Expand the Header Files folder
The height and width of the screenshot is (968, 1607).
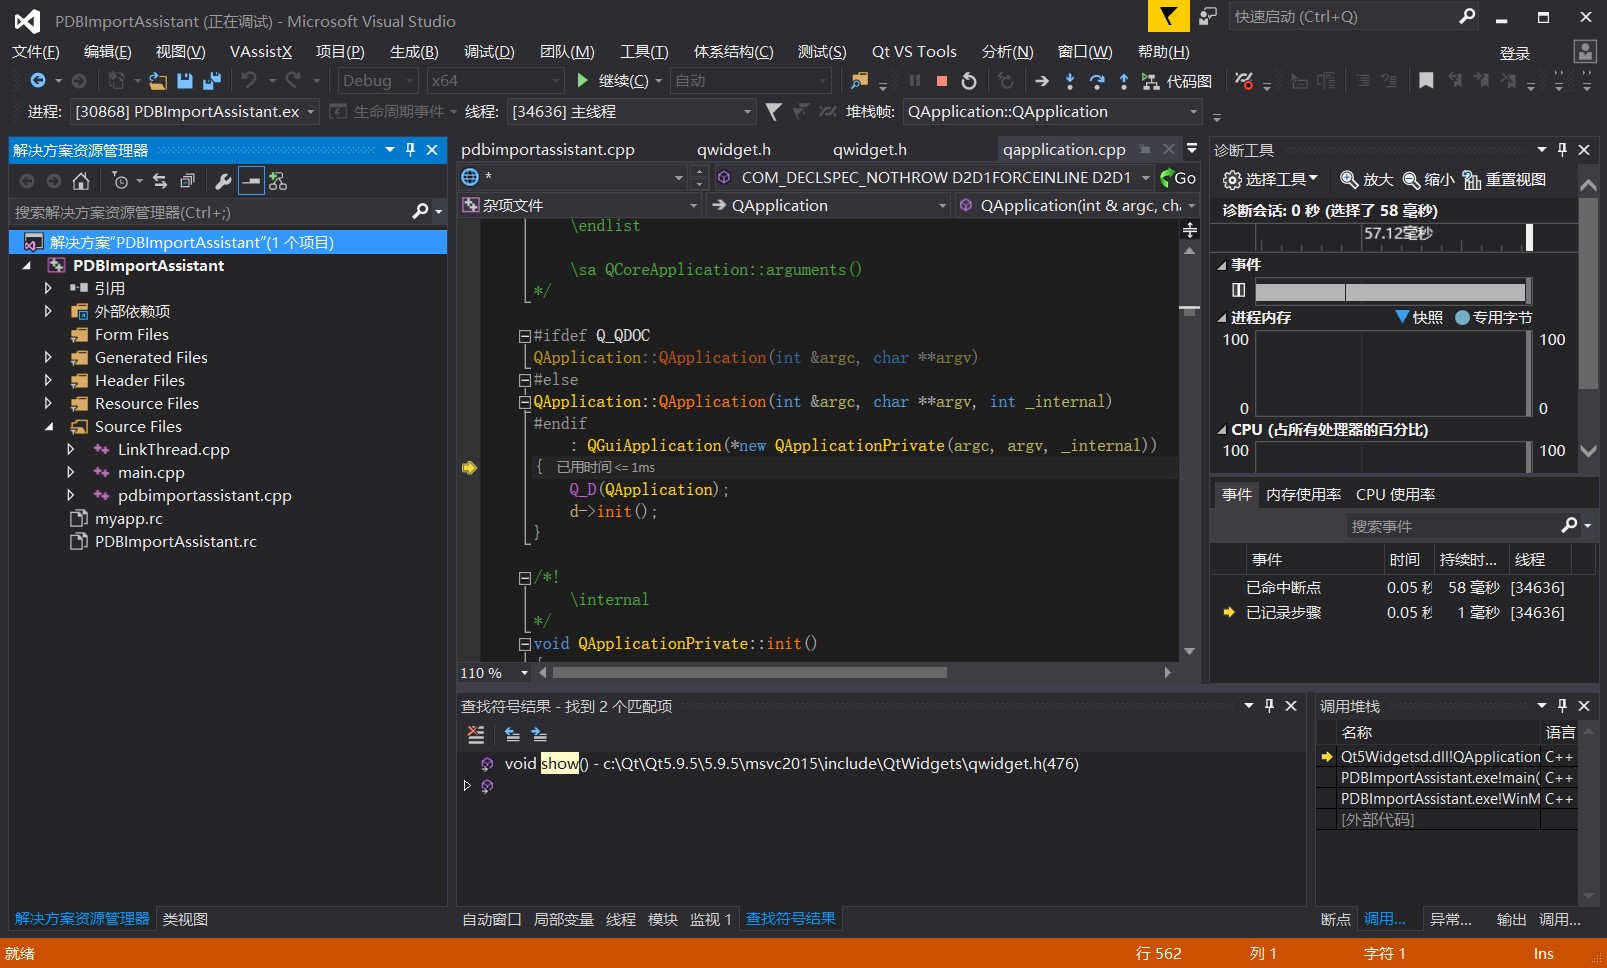point(48,381)
